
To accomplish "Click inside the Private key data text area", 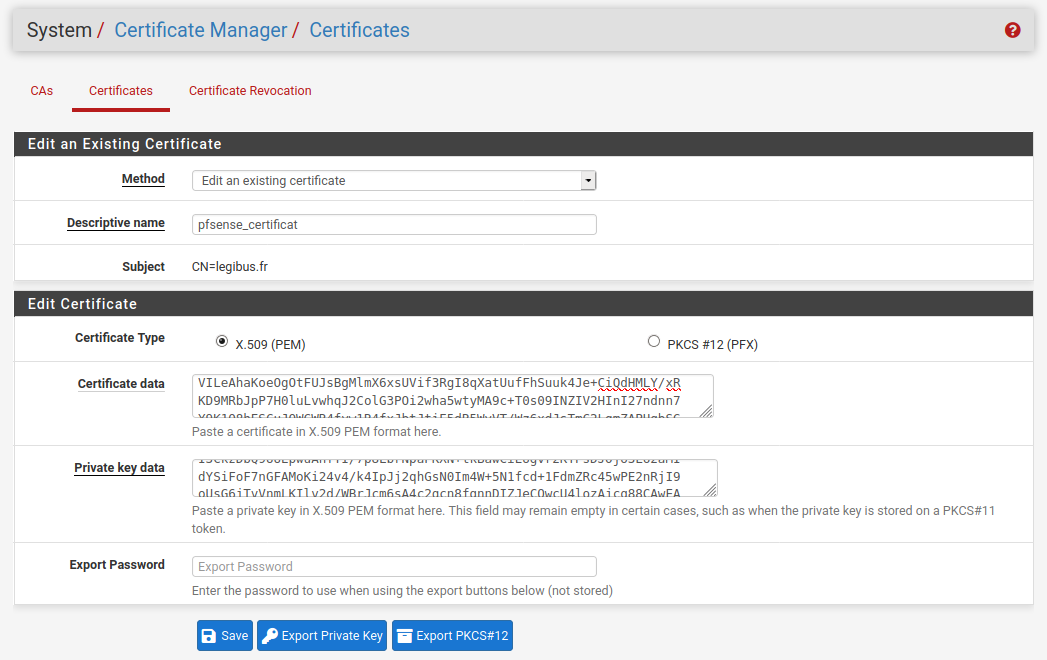I will (x=450, y=478).
